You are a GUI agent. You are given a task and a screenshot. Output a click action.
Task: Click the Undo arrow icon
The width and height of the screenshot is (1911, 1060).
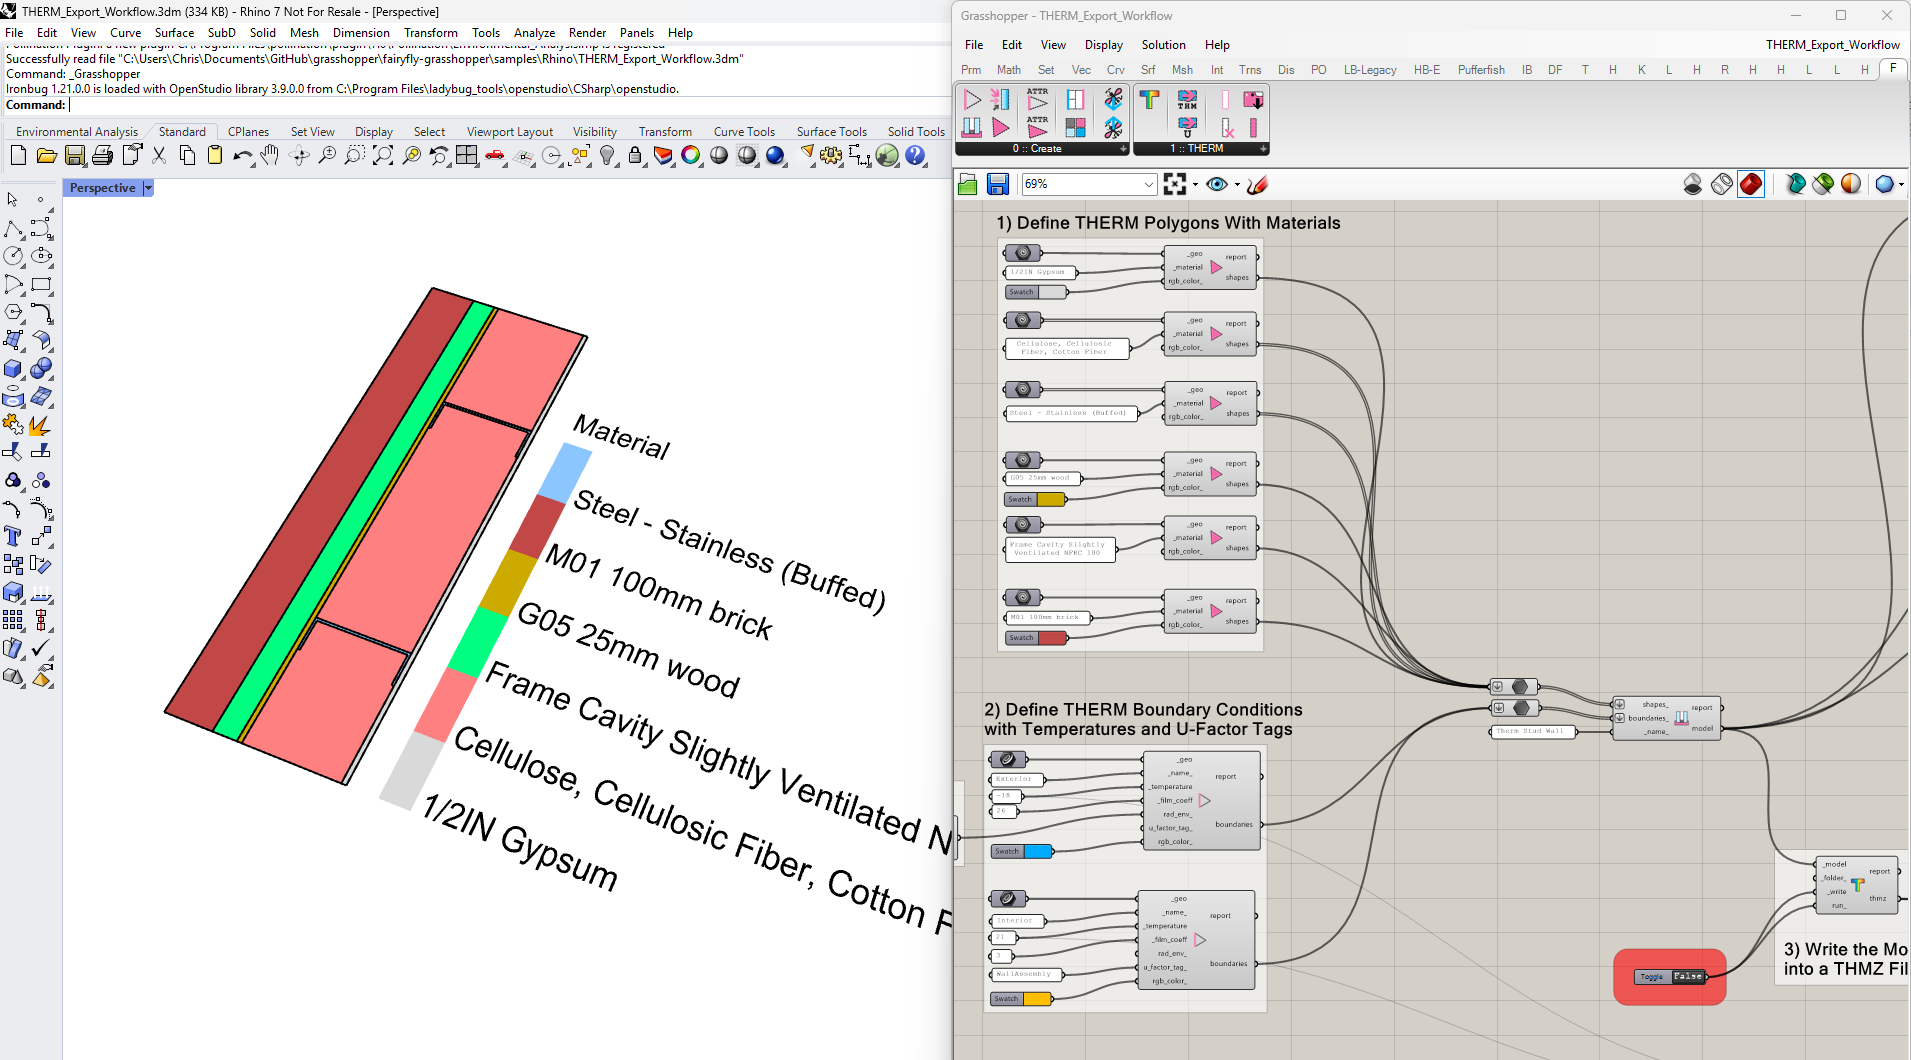[242, 156]
